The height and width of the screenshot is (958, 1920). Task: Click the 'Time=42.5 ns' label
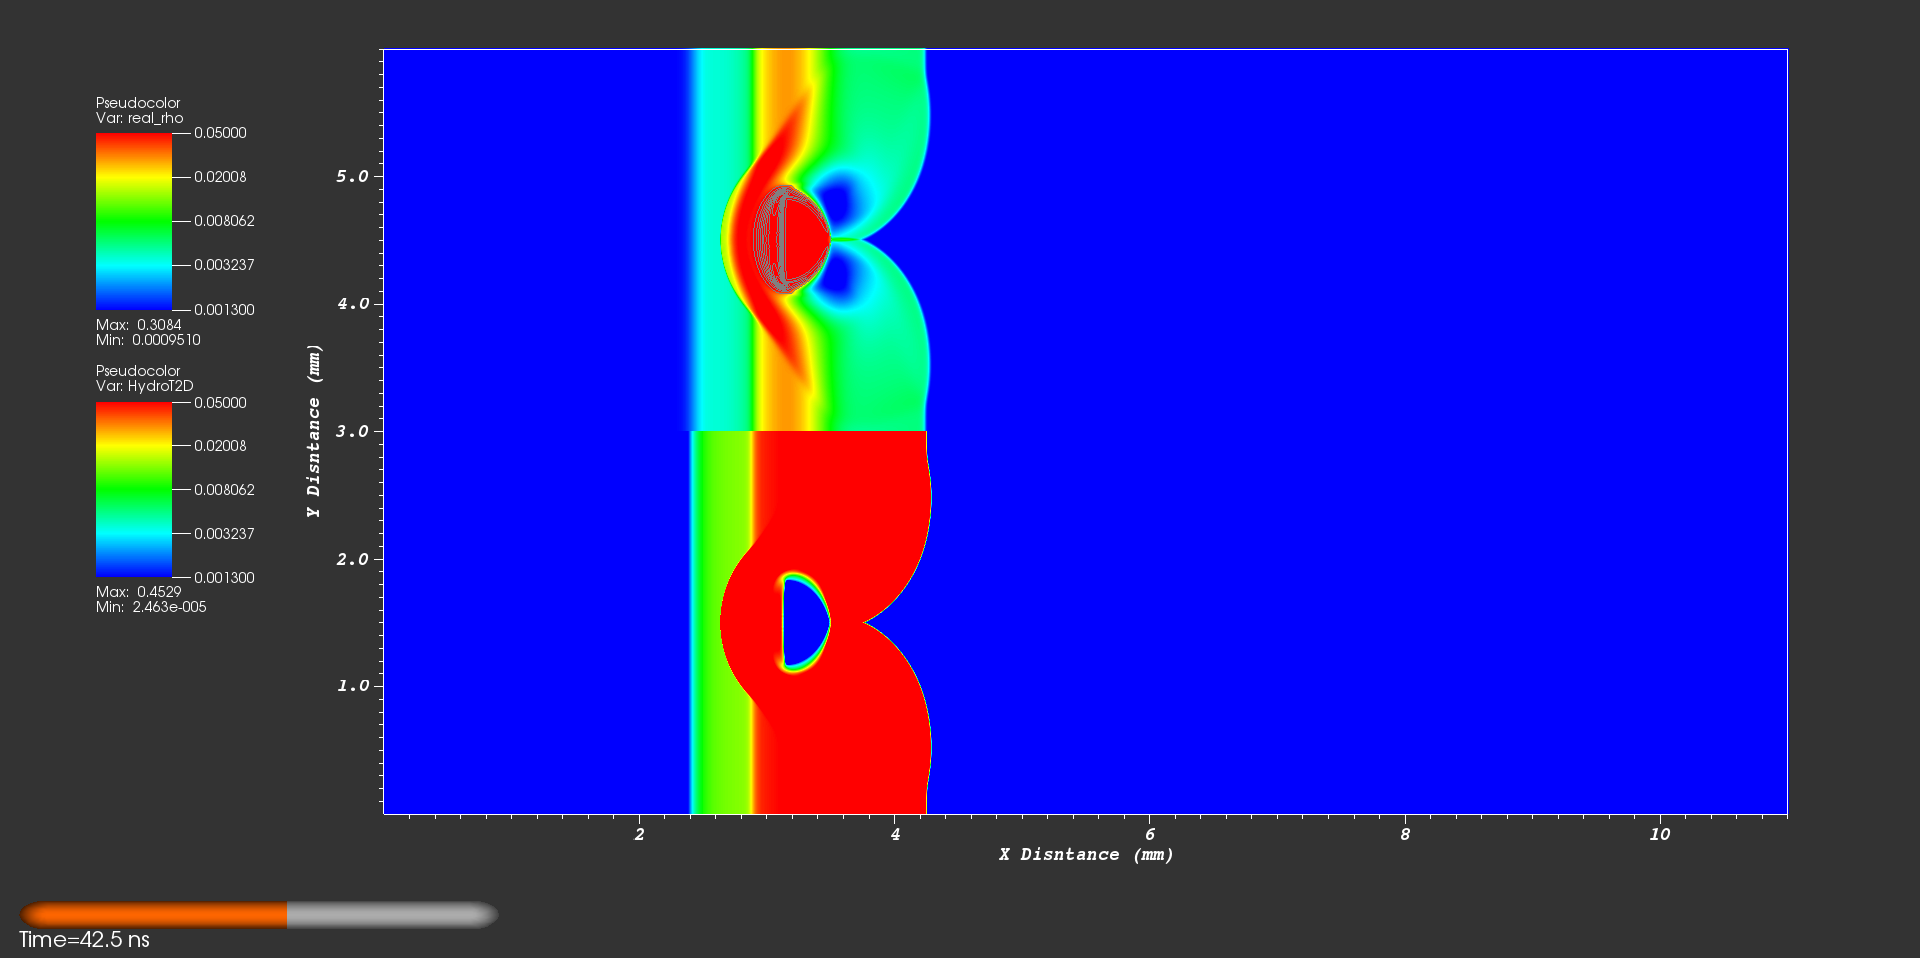[x=84, y=940]
